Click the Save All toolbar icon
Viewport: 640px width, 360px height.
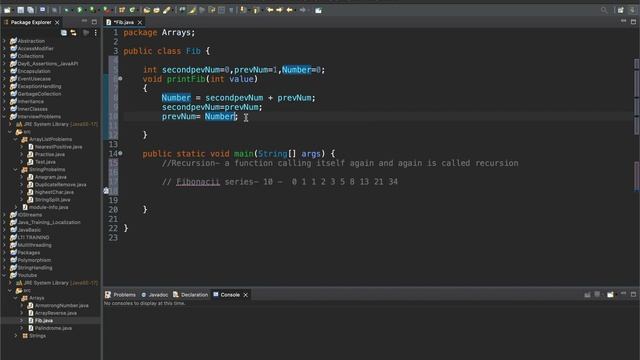[30, 10]
